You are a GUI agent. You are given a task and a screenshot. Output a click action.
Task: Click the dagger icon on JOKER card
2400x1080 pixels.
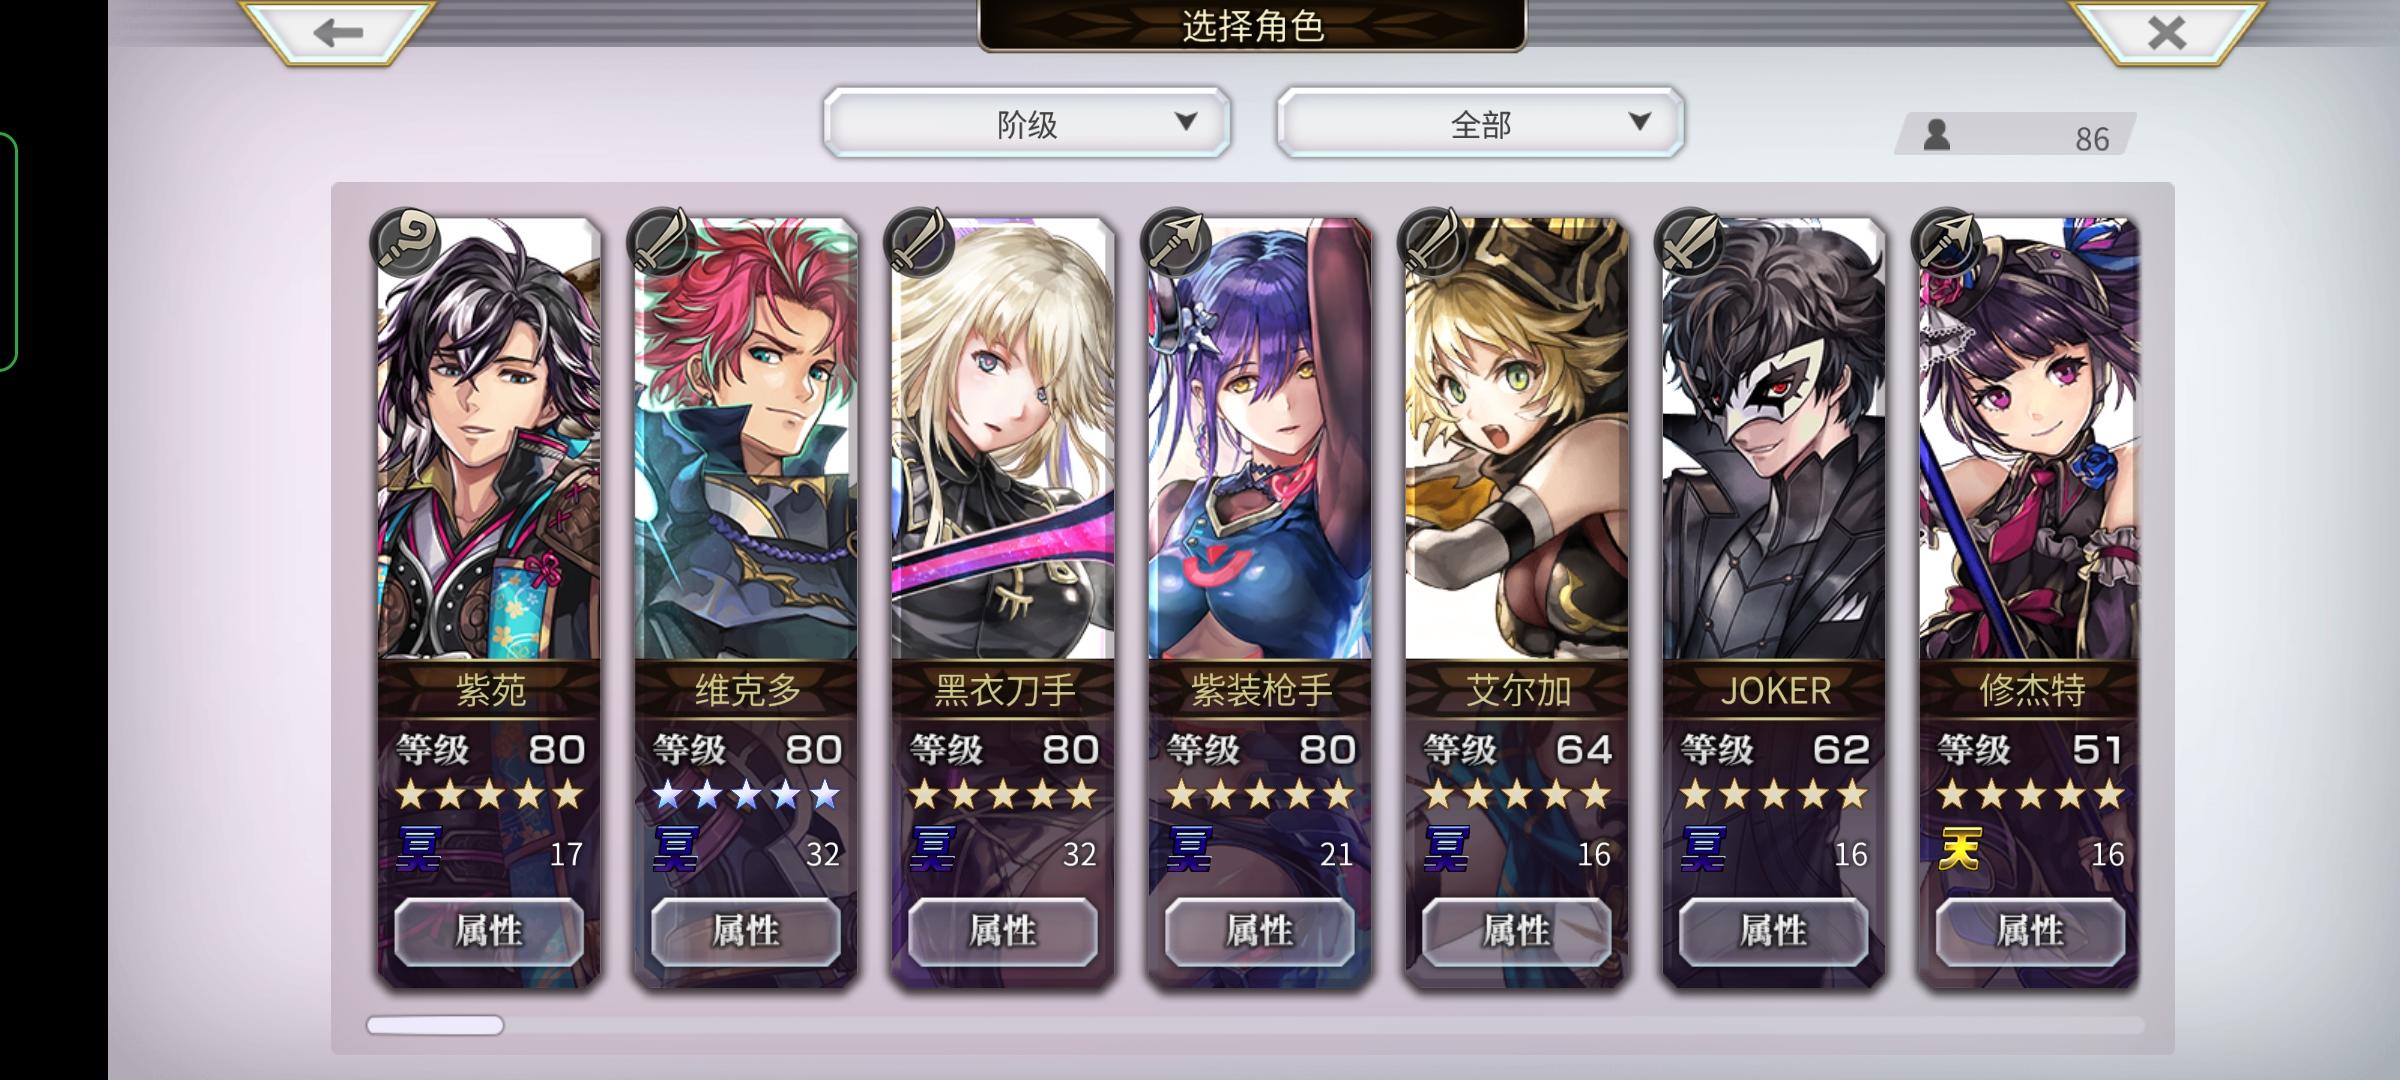pyautogui.click(x=1690, y=241)
